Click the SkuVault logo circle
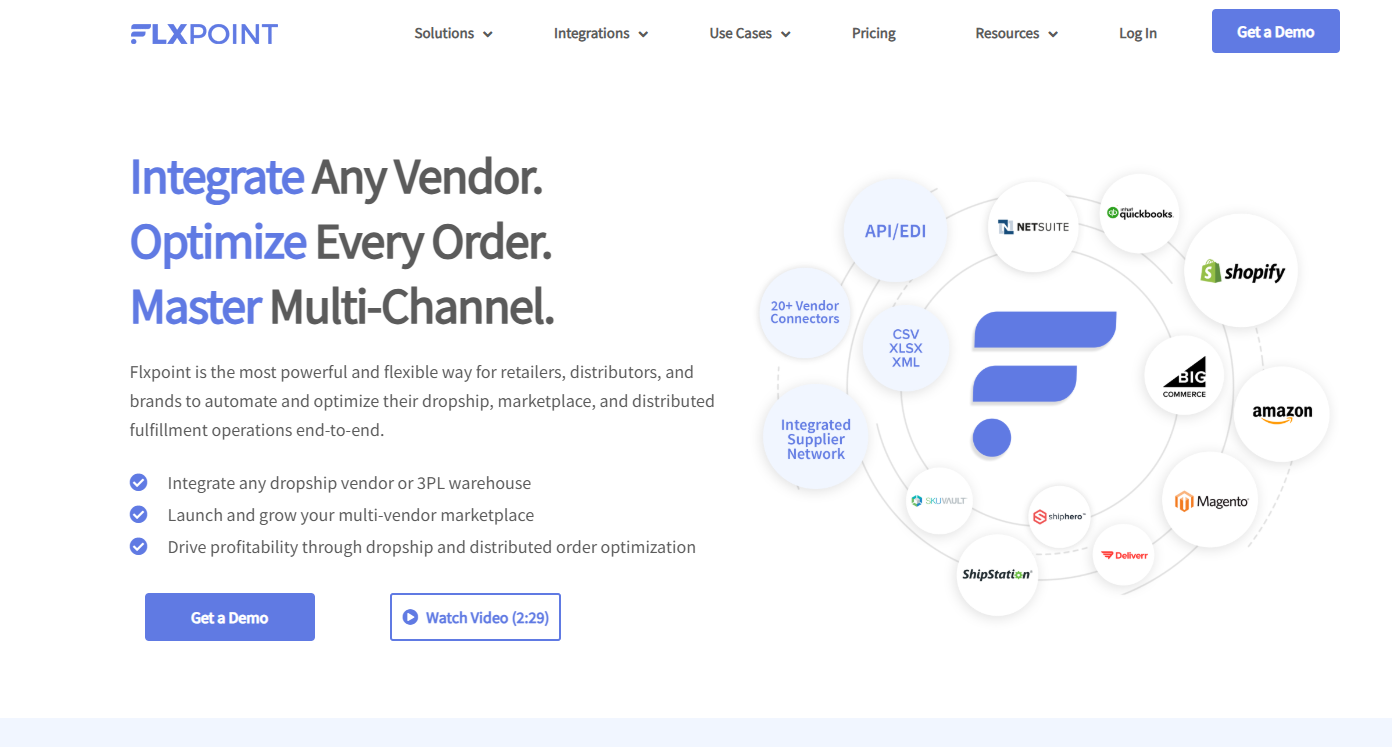This screenshot has width=1392, height=747. (x=939, y=500)
